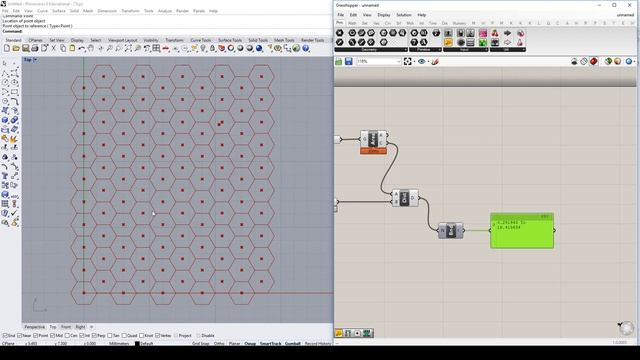The height and width of the screenshot is (360, 640).
Task: Click Grasshopper Zoom Extents target icon
Action: click(407, 61)
